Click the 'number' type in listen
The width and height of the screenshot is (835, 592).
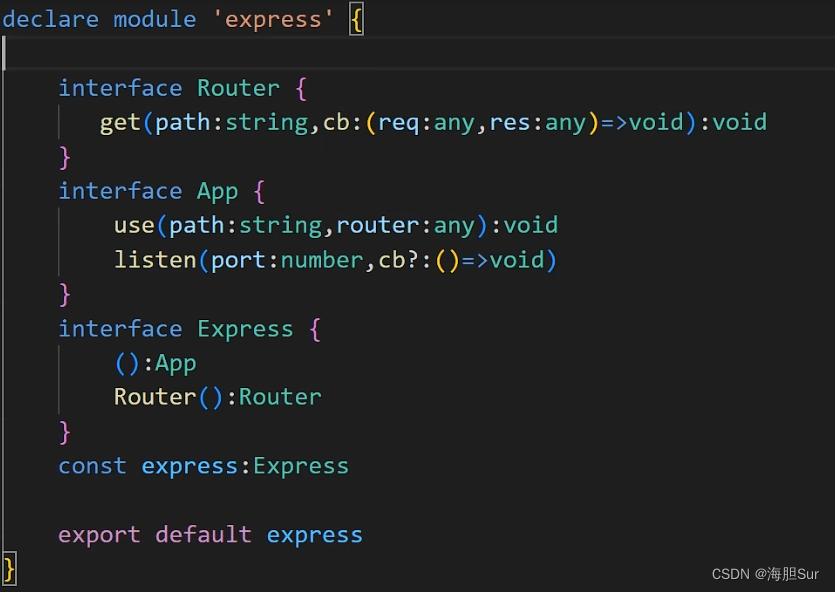322,260
